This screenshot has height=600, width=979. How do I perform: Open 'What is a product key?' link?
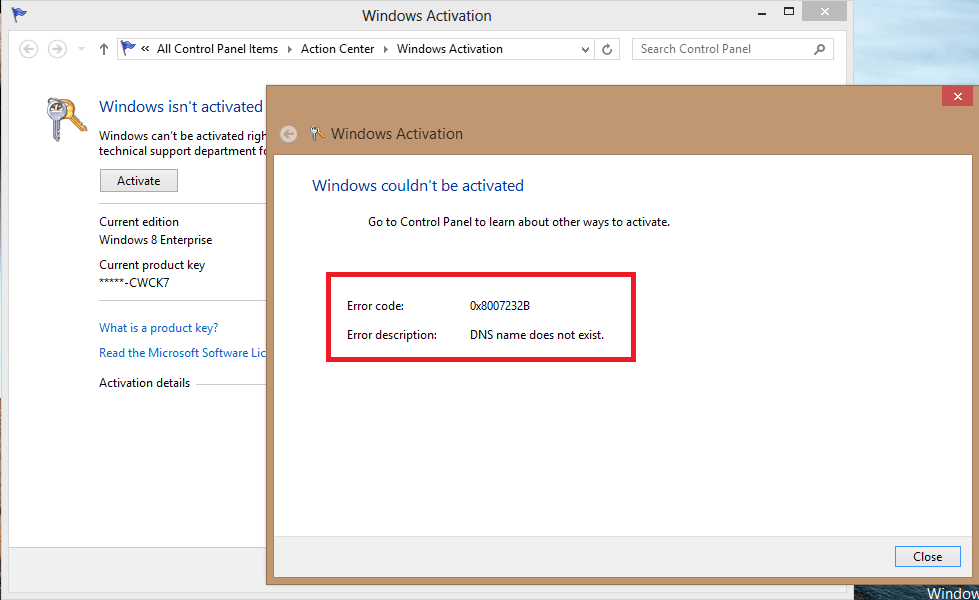[x=159, y=328]
